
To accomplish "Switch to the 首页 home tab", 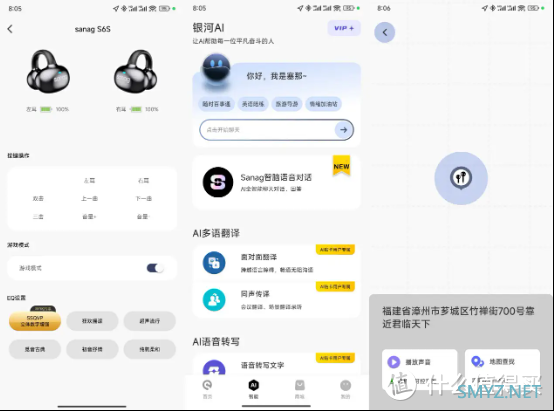I will pyautogui.click(x=207, y=389).
